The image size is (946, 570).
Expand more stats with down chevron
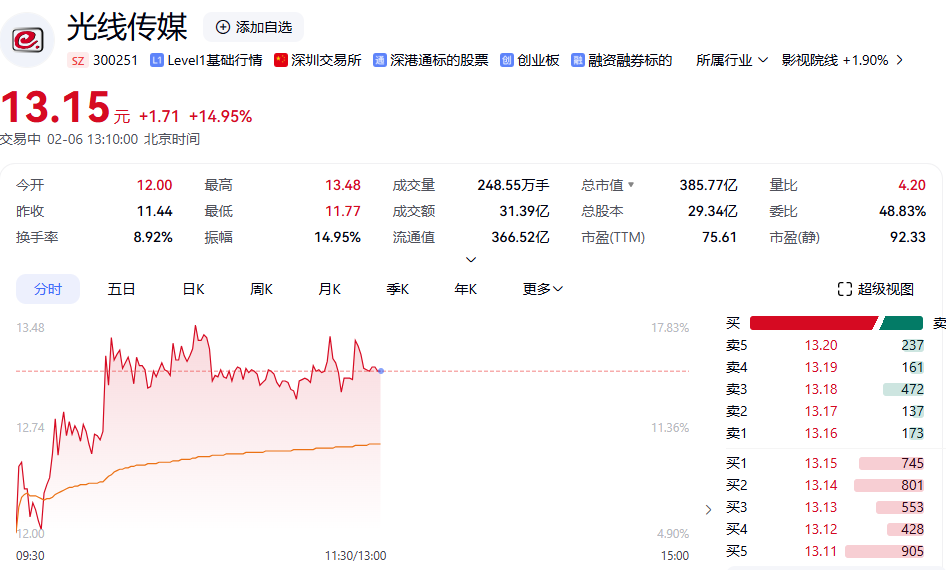[471, 259]
